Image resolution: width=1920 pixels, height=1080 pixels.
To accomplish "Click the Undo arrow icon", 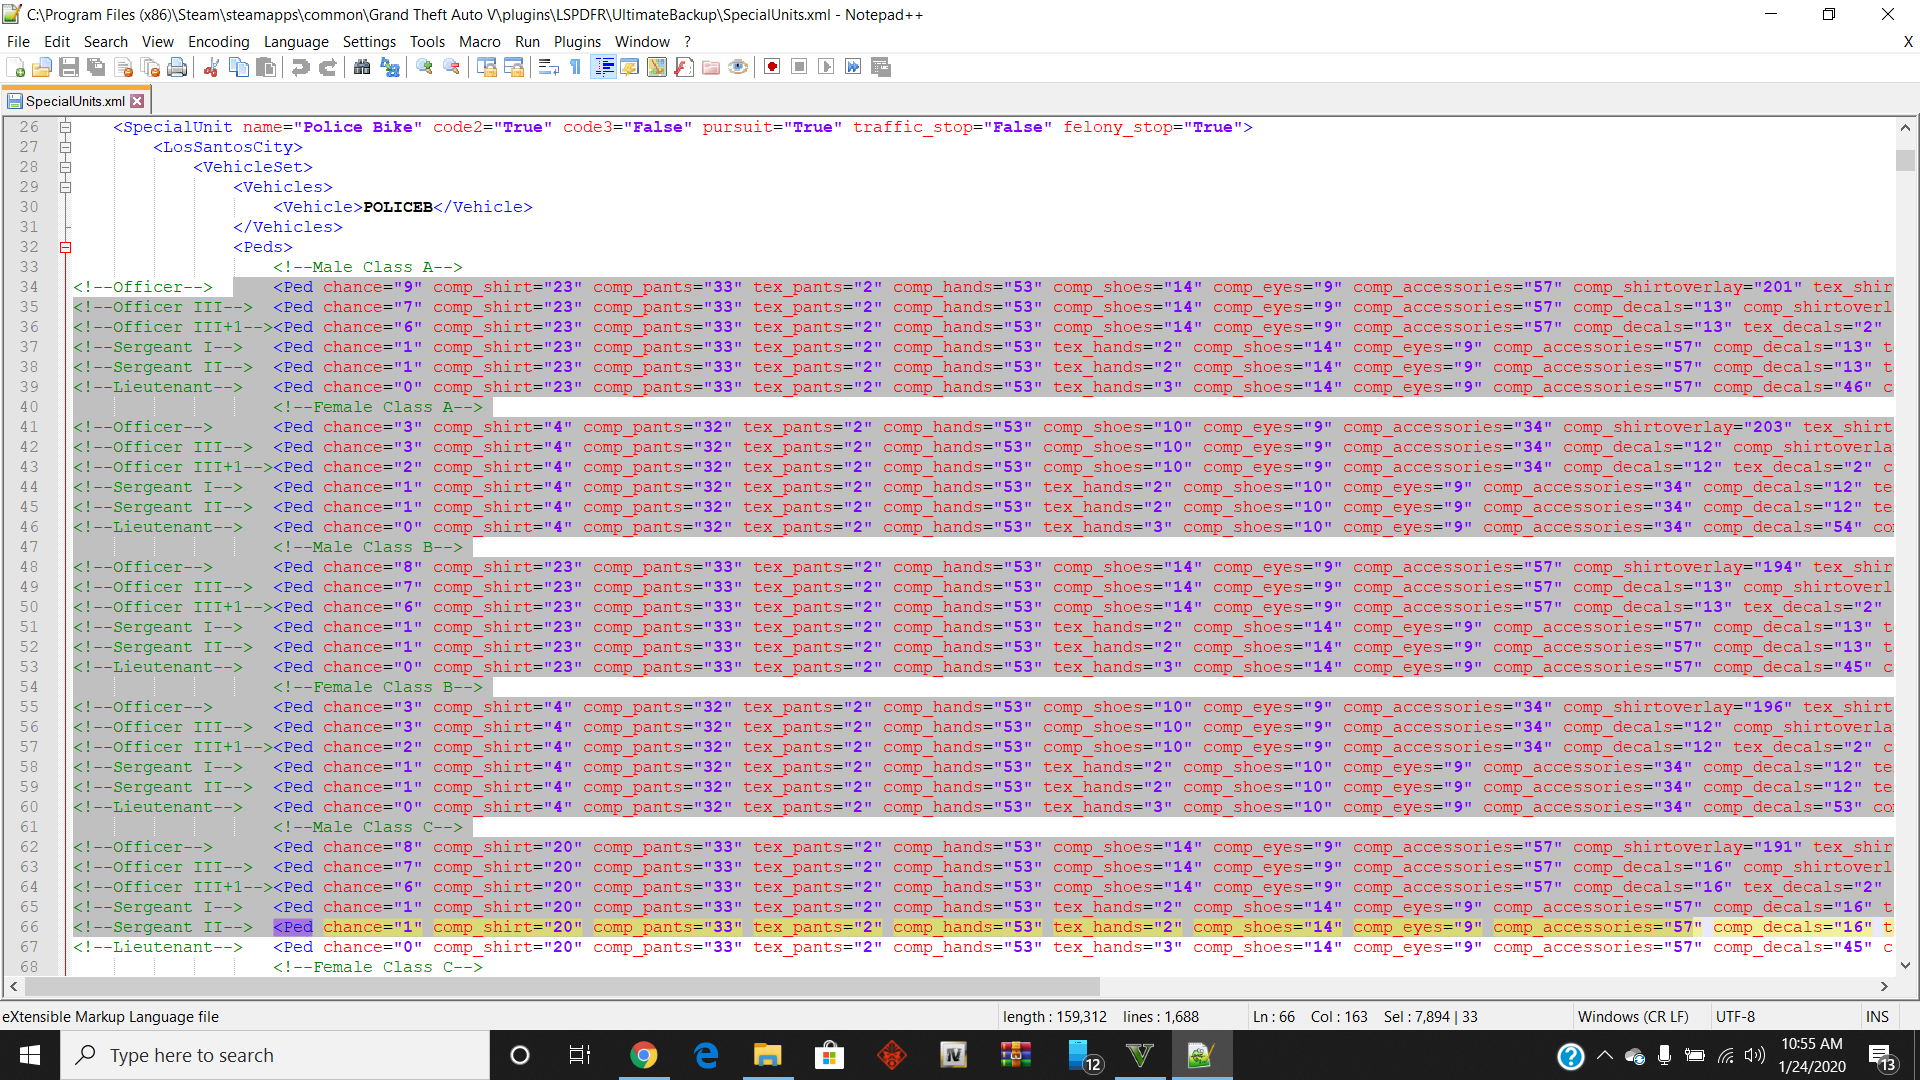I will (300, 67).
